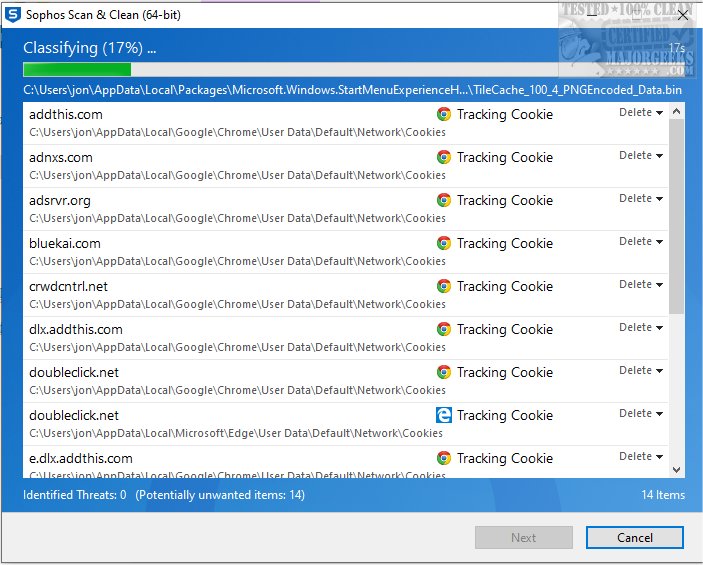Open Delete dropdown for bluekai.com
The height and width of the screenshot is (565, 703).
(641, 242)
